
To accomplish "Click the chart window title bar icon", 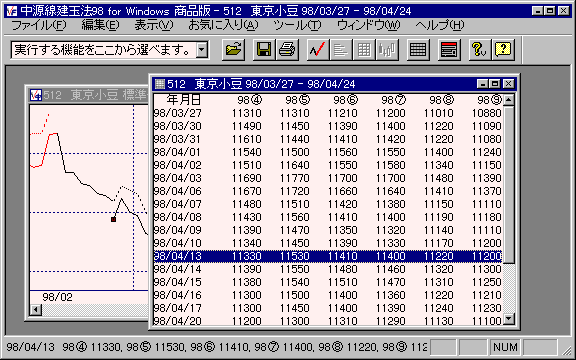I will [36, 95].
